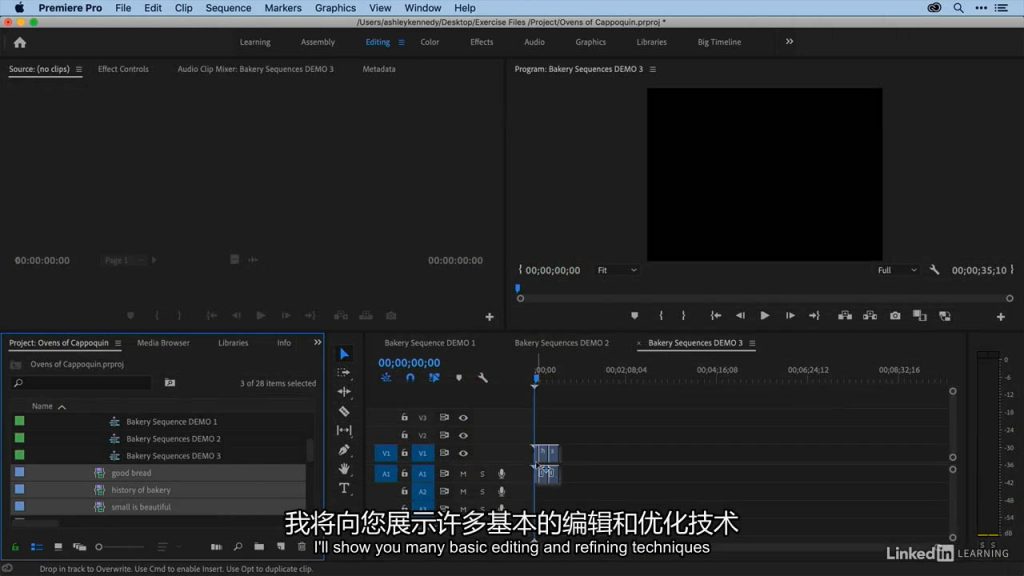The width and height of the screenshot is (1024, 576).
Task: Delete selected items with trash icon
Action: tap(302, 547)
